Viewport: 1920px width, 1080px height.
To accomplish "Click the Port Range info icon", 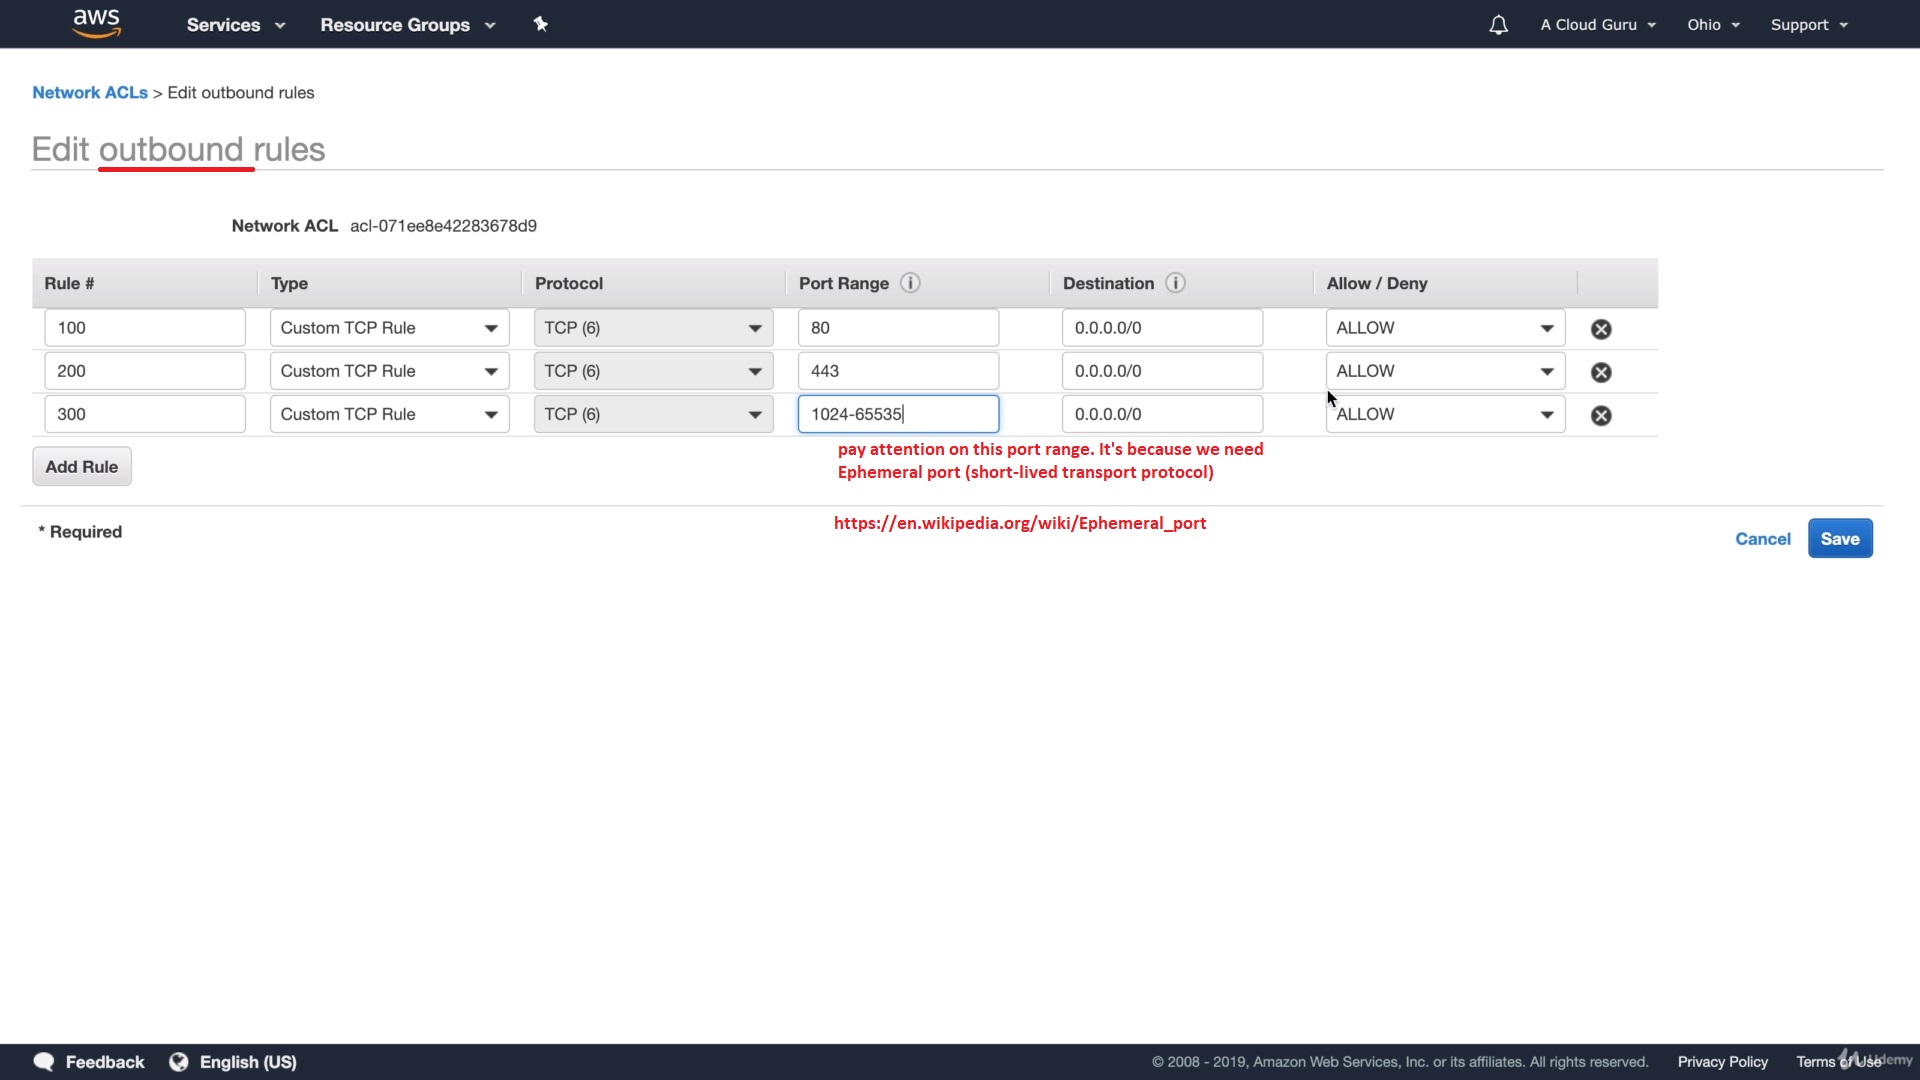I will [909, 283].
